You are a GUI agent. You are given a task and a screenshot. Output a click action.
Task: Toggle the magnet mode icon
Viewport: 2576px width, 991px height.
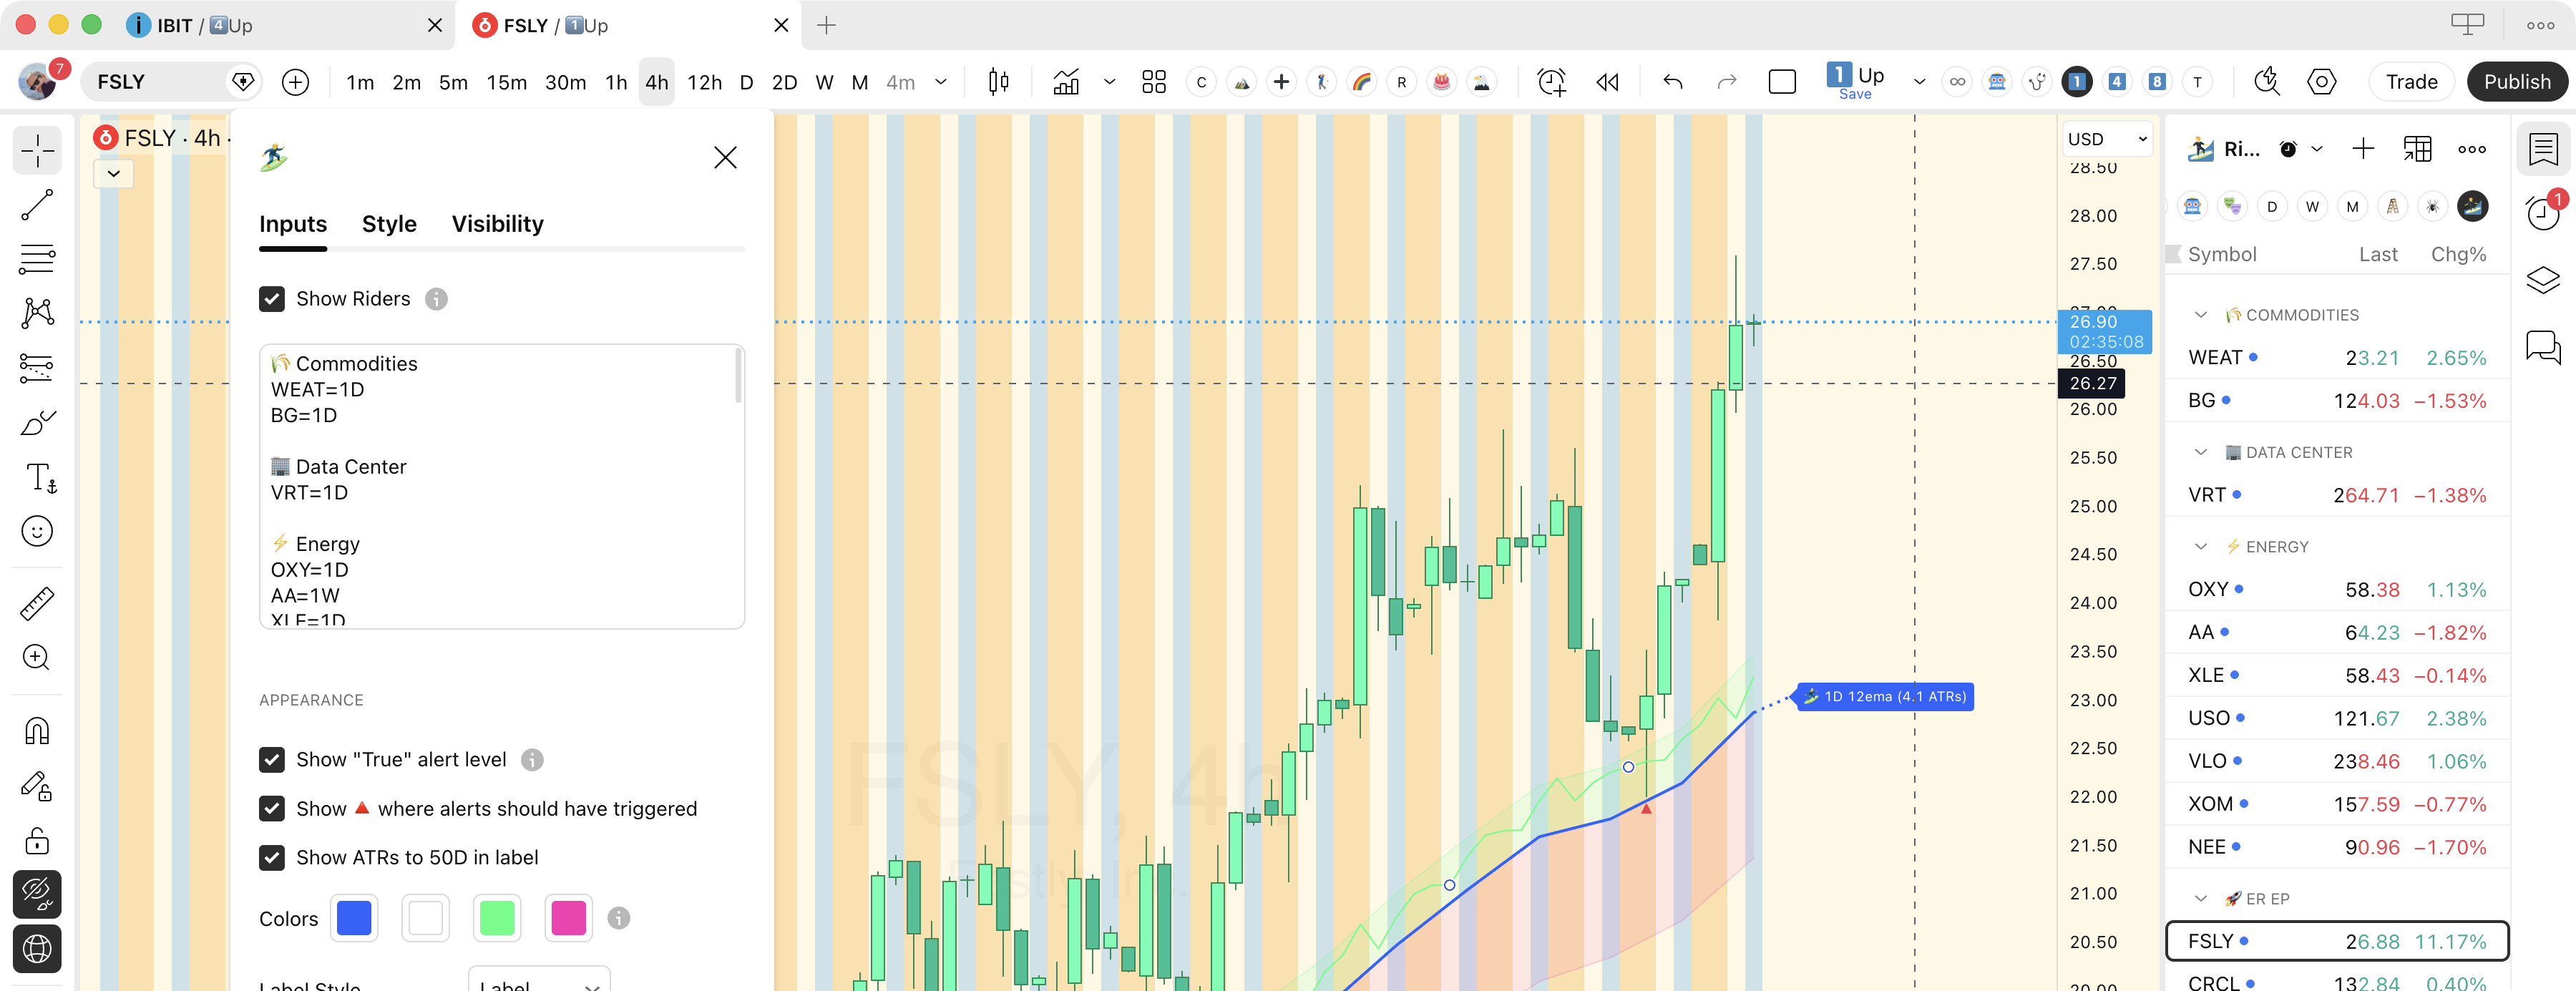pyautogui.click(x=37, y=731)
